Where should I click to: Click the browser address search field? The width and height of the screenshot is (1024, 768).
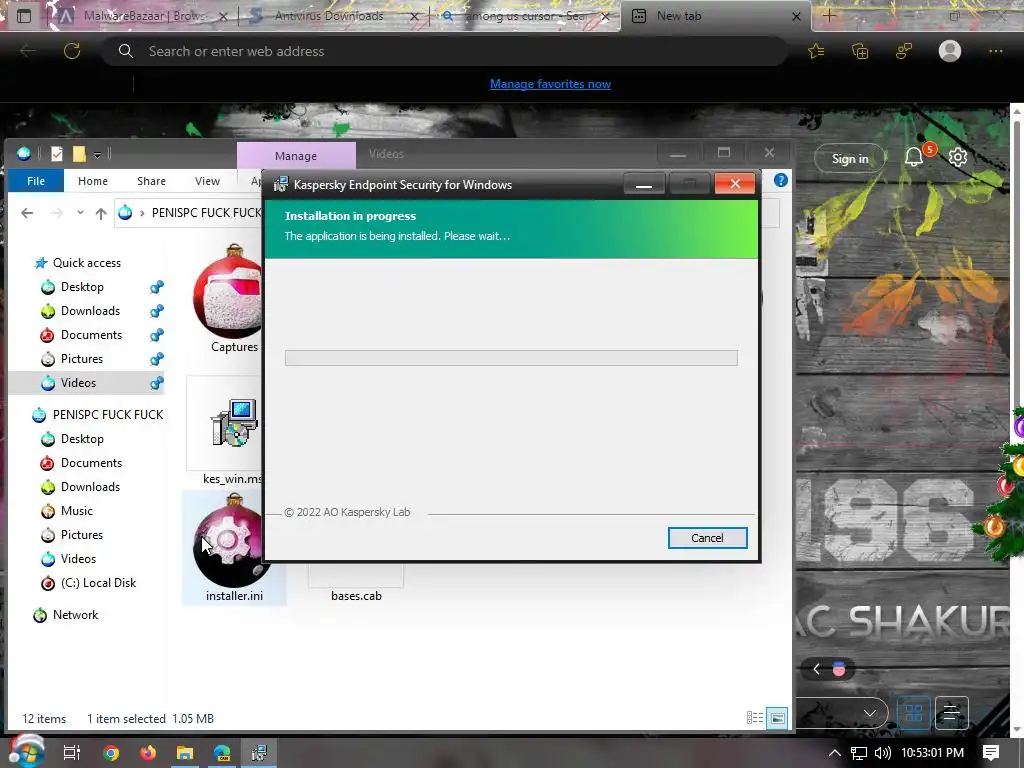[x=444, y=51]
